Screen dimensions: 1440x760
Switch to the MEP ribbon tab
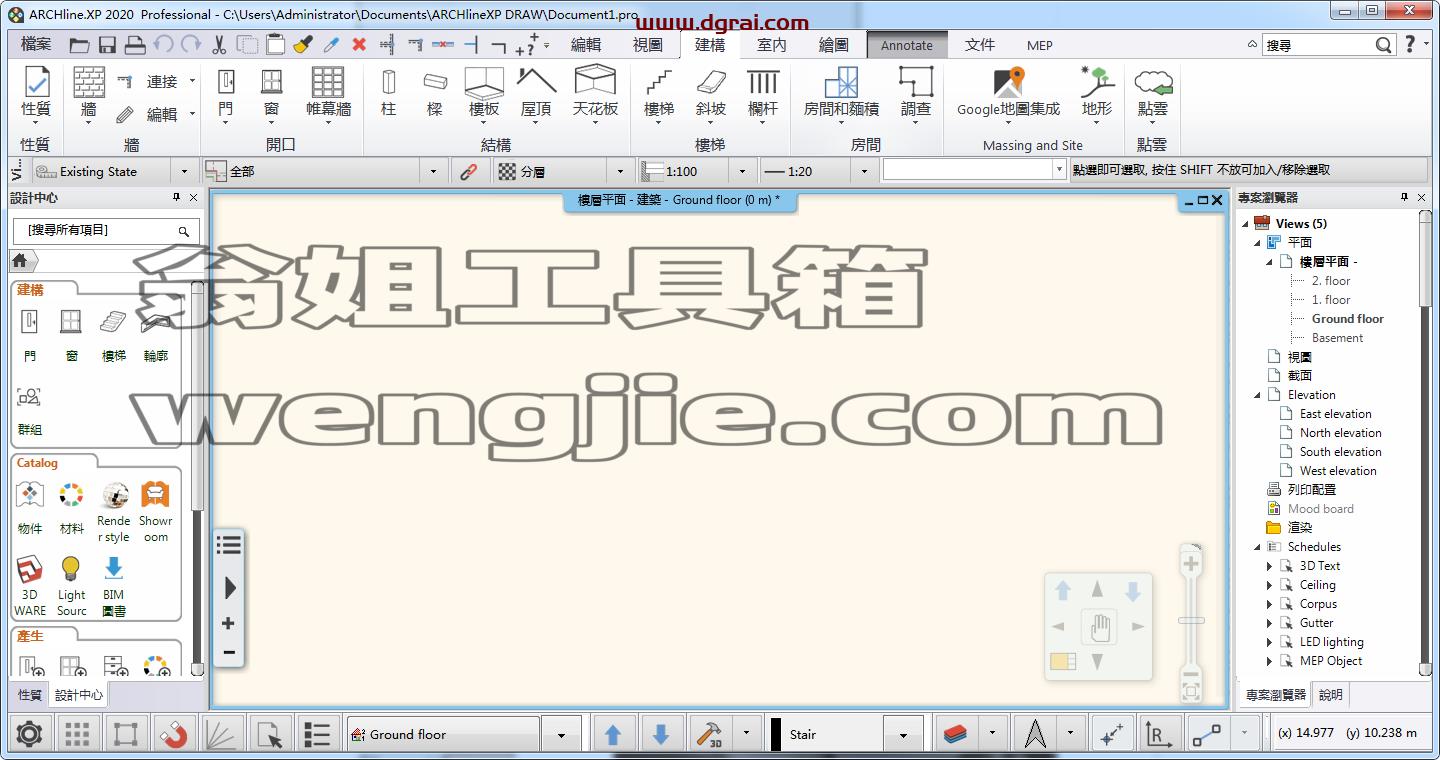click(1040, 45)
